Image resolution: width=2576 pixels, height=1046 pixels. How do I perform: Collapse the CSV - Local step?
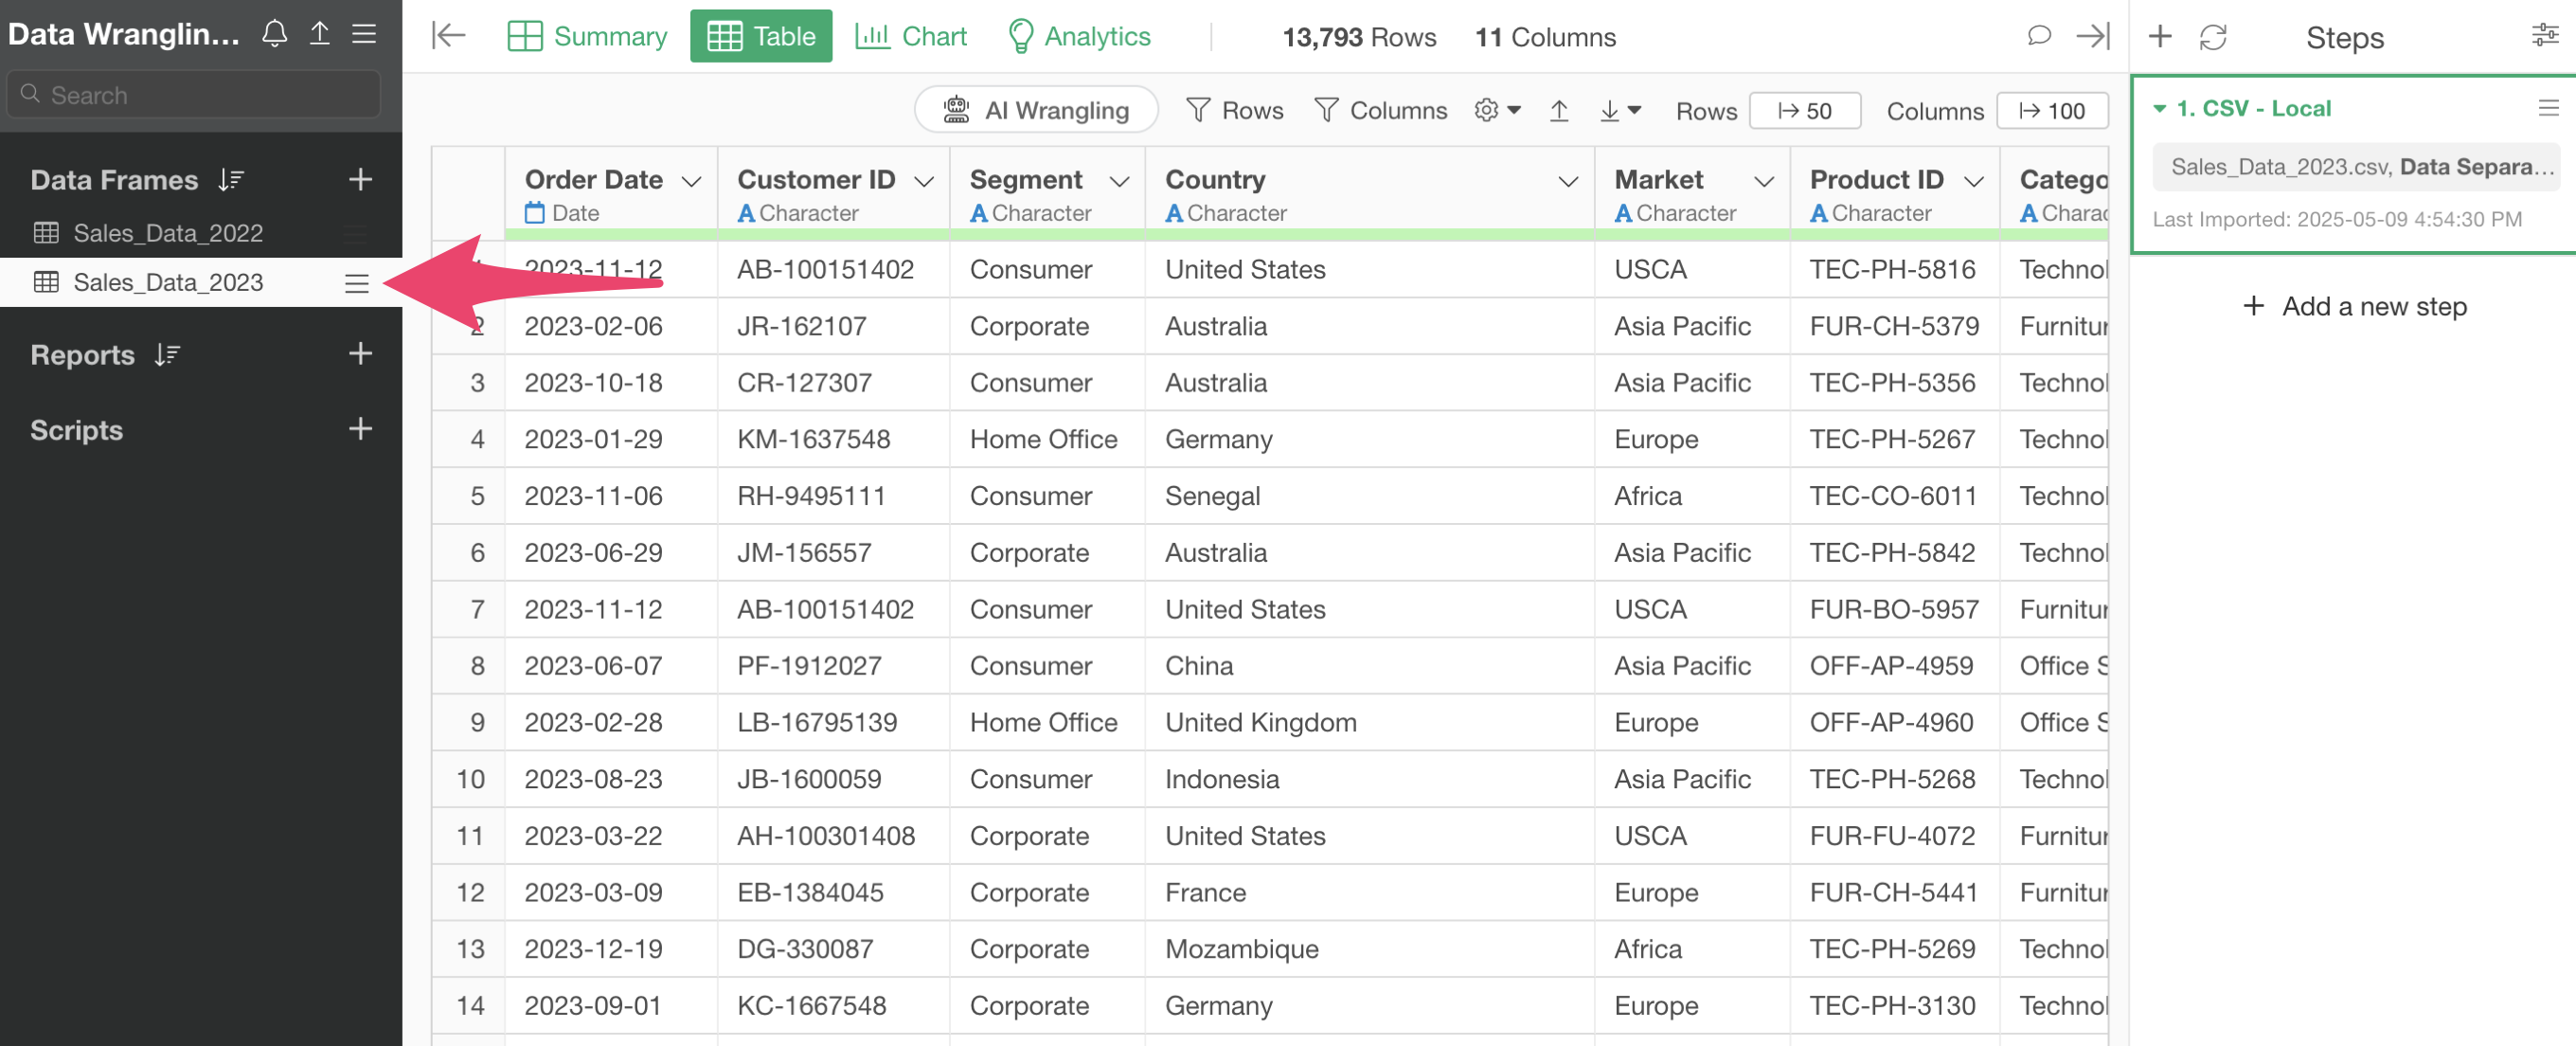[2159, 108]
